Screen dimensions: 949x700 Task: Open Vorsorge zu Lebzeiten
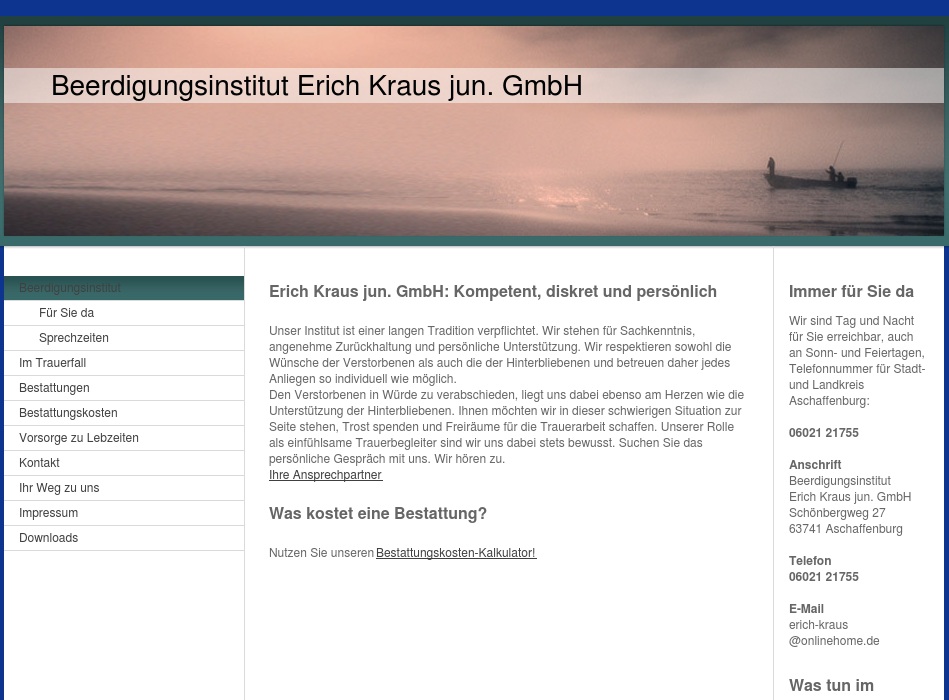(79, 437)
